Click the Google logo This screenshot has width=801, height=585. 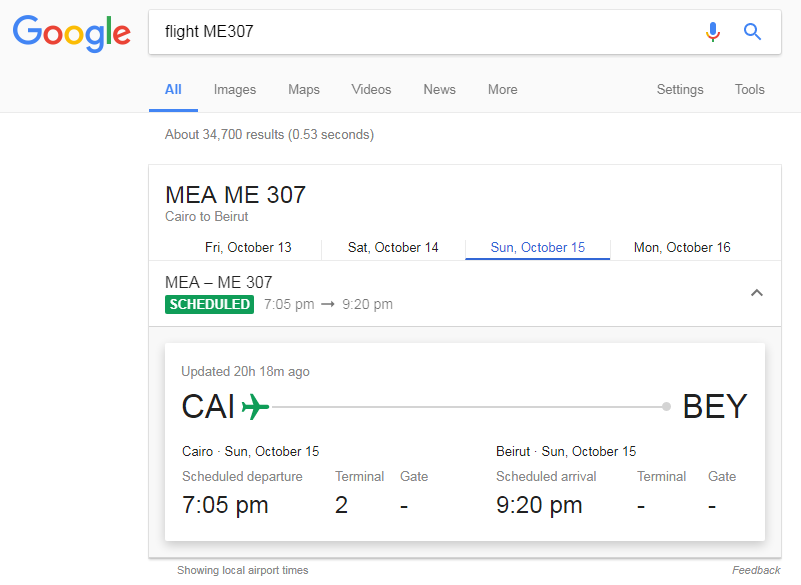coord(71,32)
